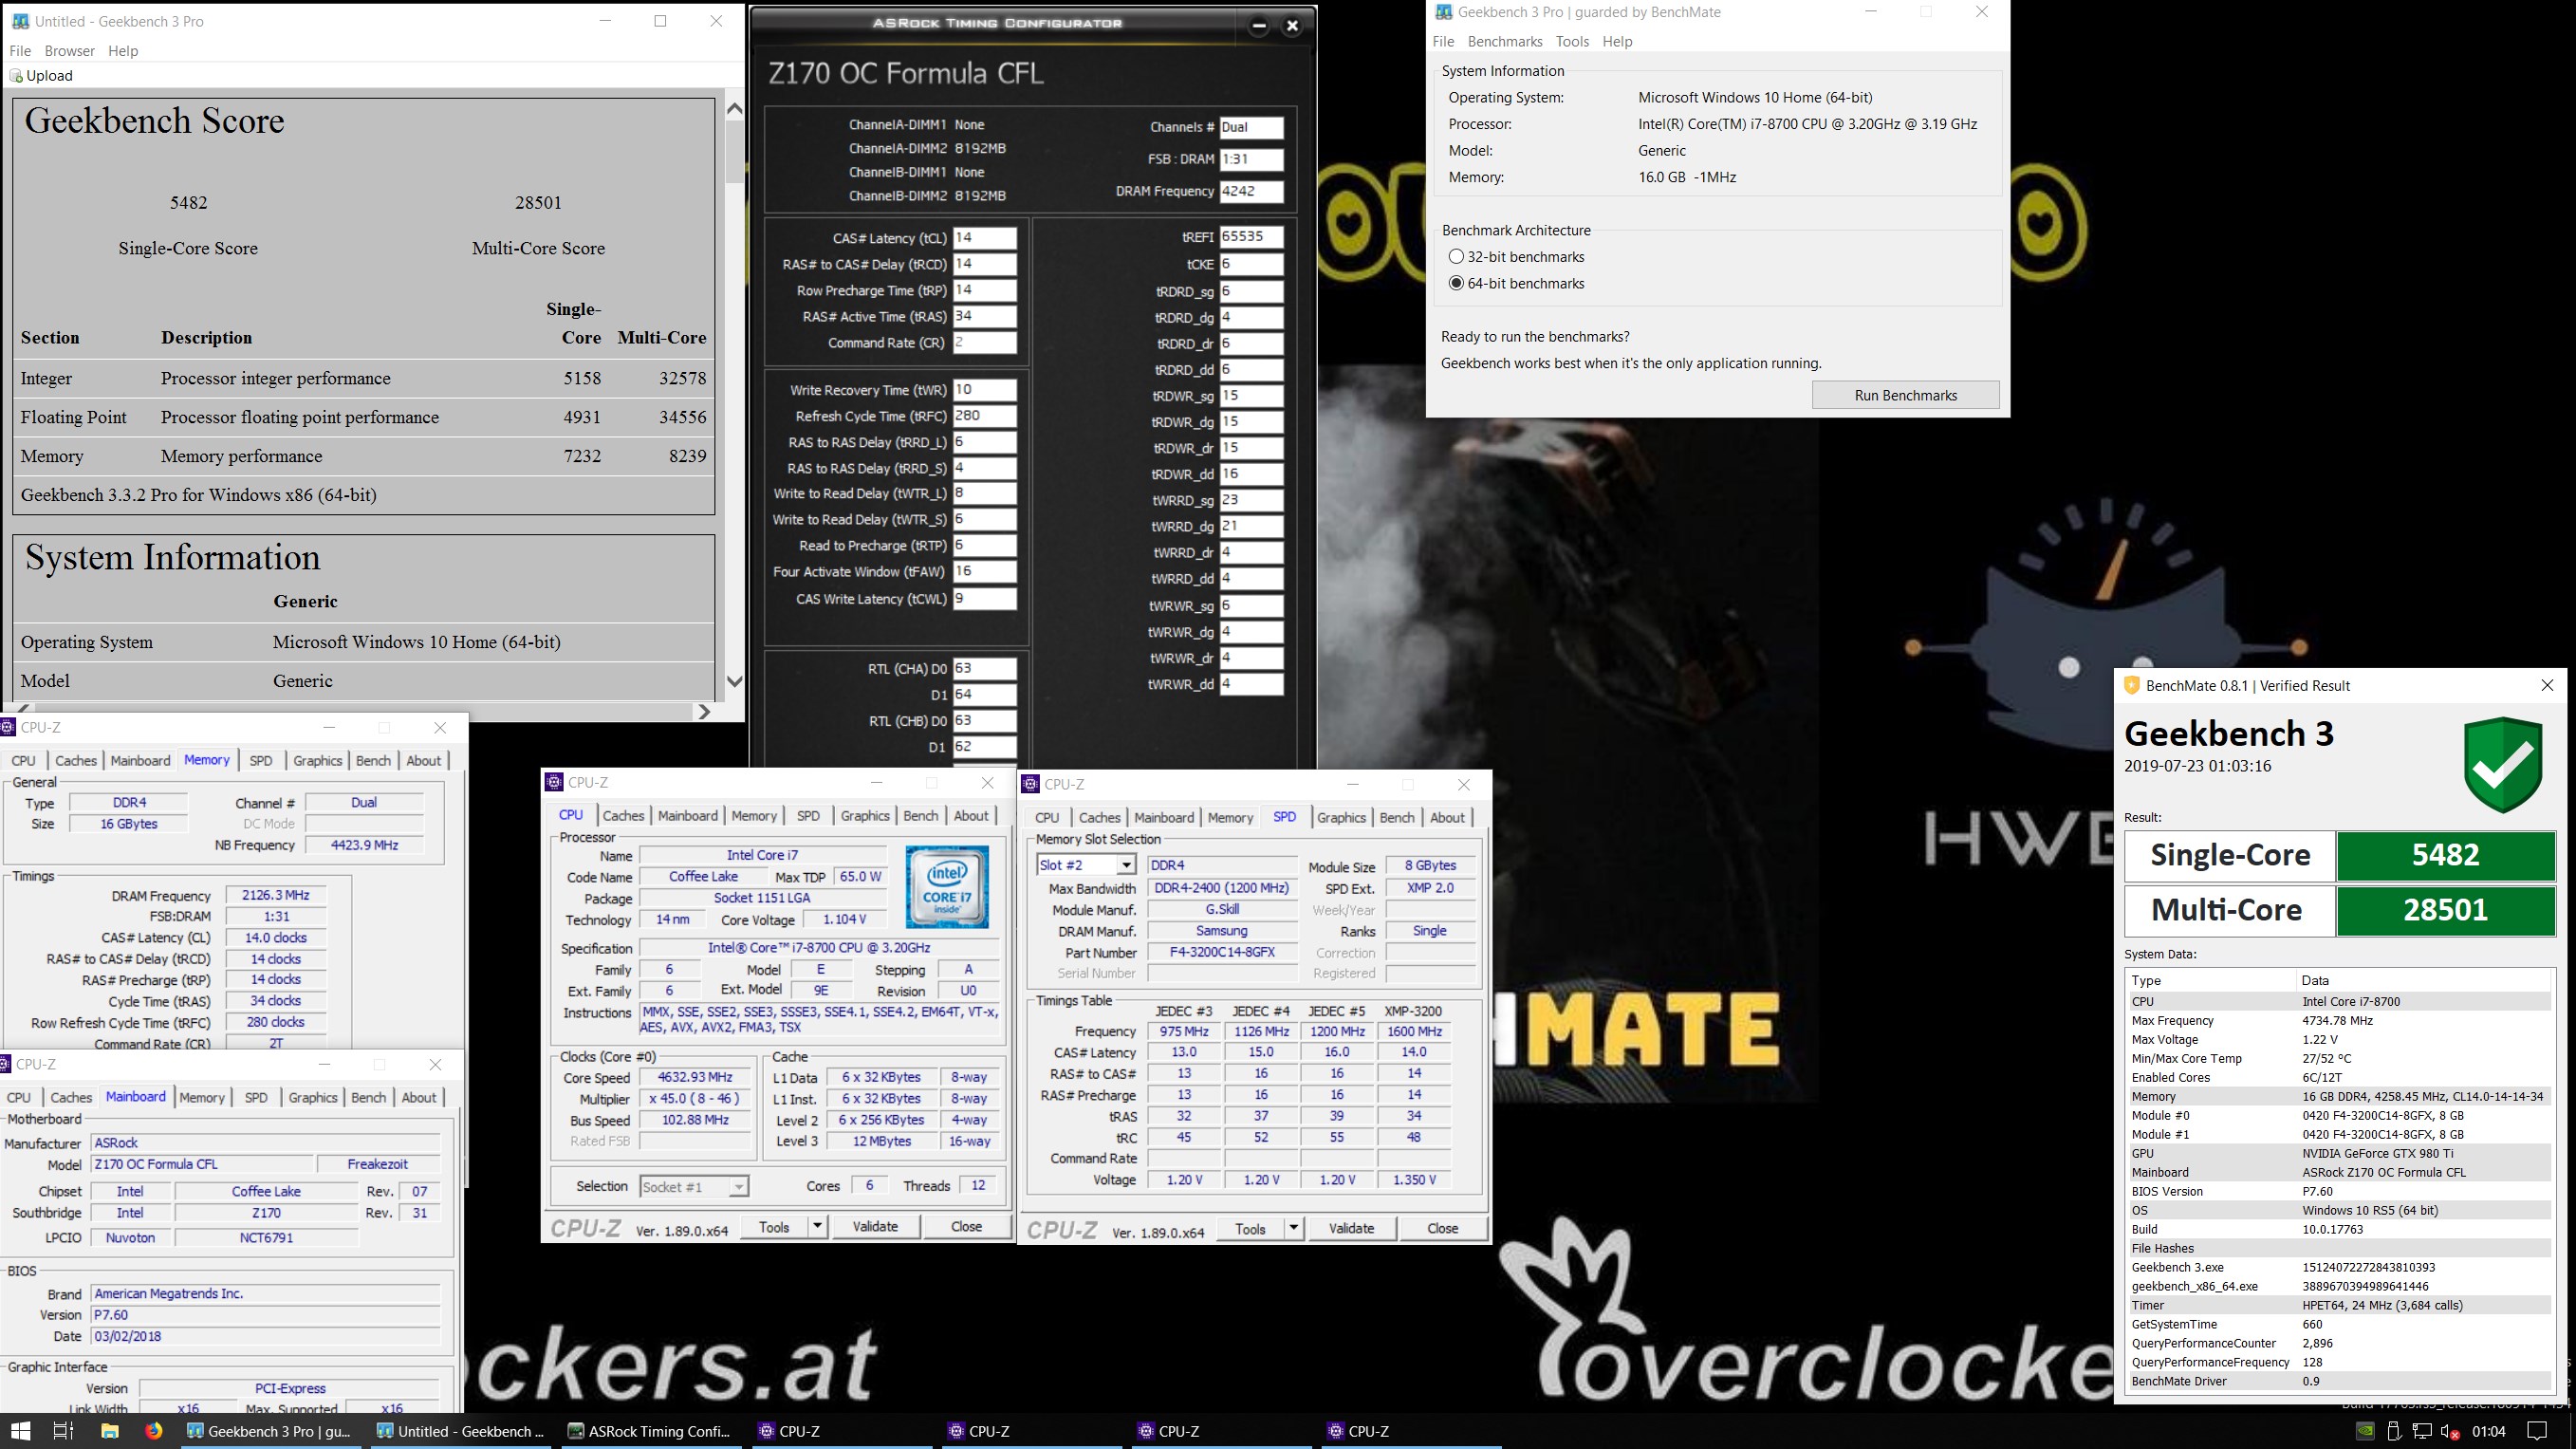This screenshot has height=1449, width=2576.
Task: Open File Explorer from the taskbar
Action: click(x=109, y=1431)
